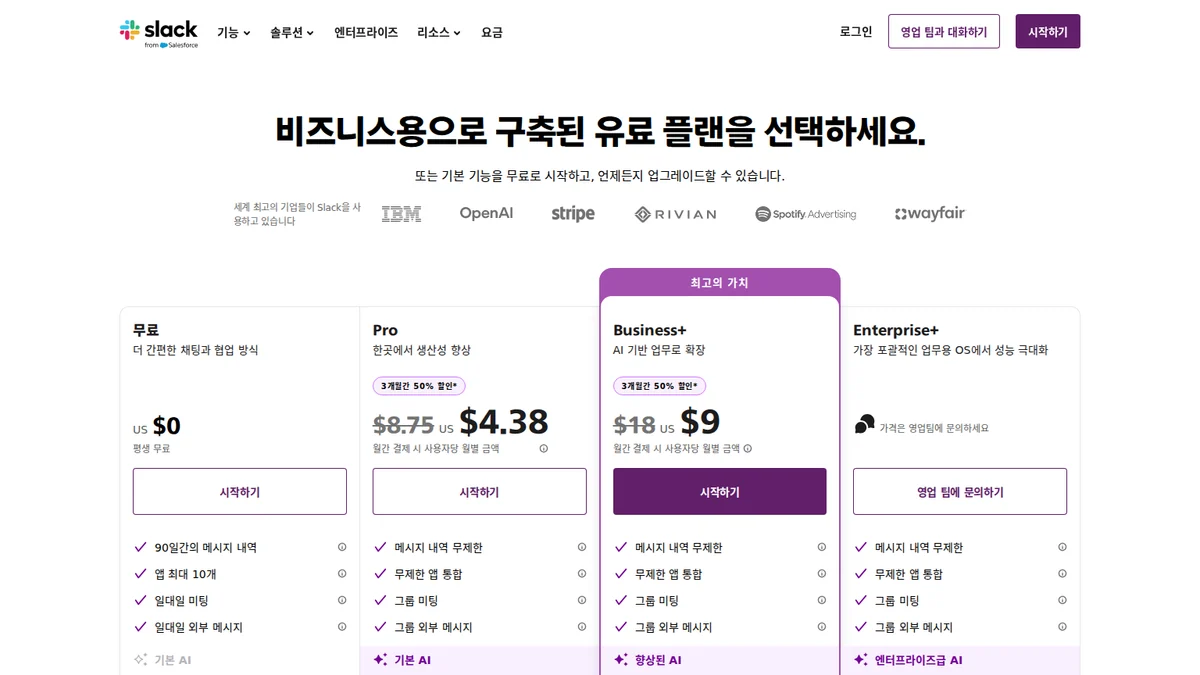Click speech bubble icon in Enterprise+ card
The width and height of the screenshot is (1200, 675).
pyautogui.click(x=865, y=424)
